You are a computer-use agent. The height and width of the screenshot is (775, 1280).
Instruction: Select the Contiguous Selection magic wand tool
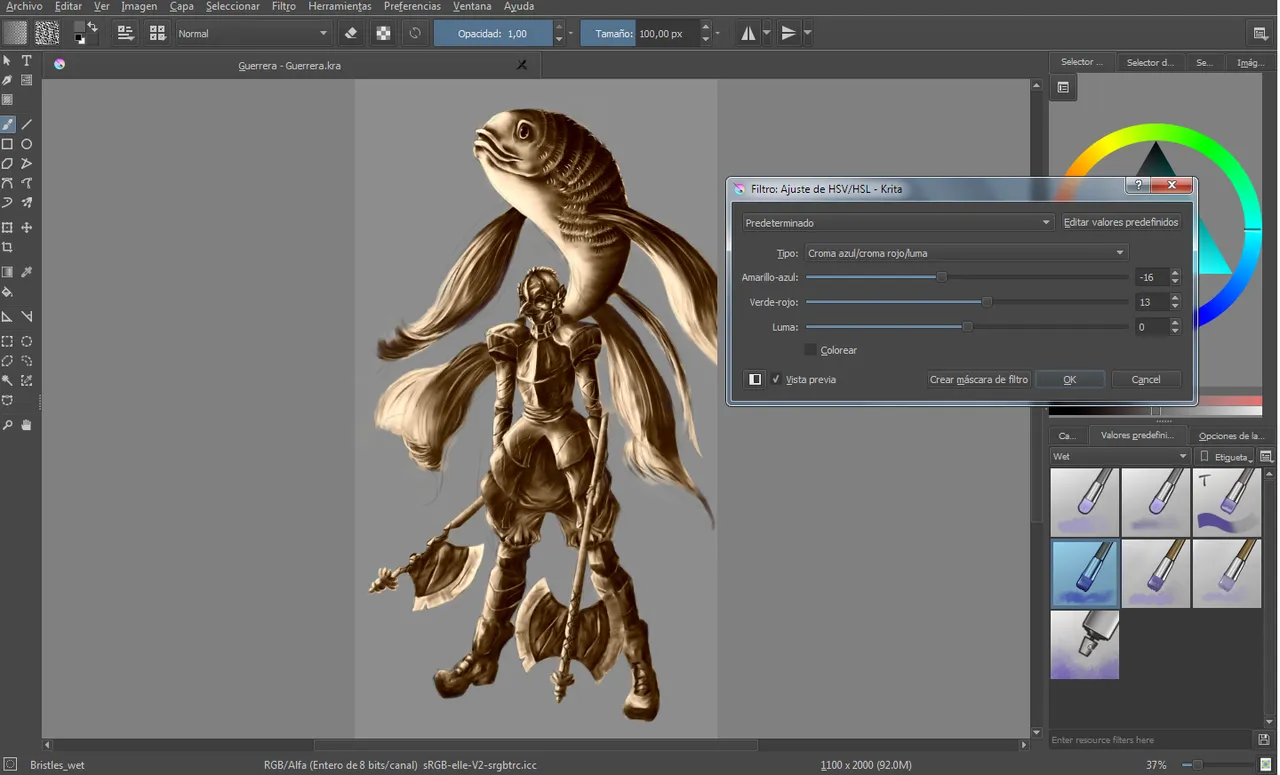(x=8, y=380)
